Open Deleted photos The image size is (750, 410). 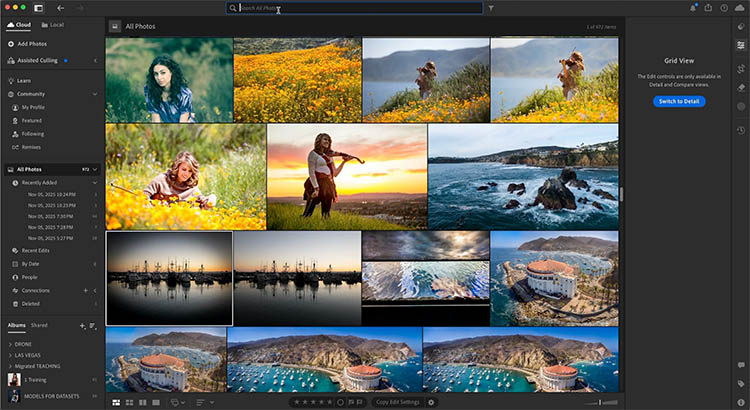26,304
